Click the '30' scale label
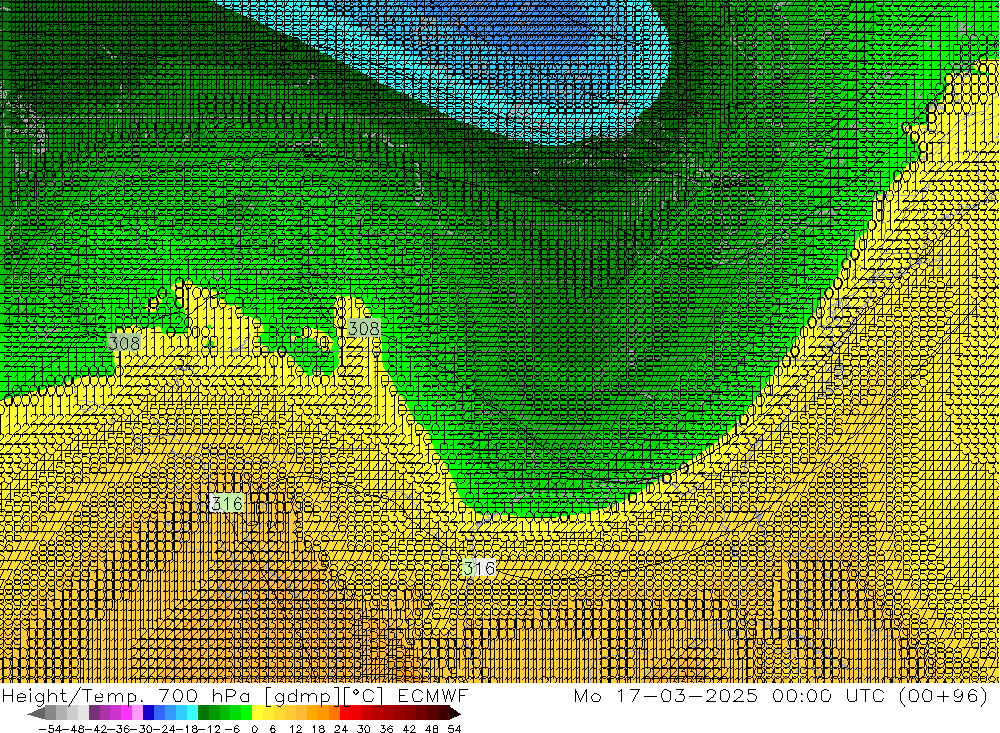 pos(364,729)
